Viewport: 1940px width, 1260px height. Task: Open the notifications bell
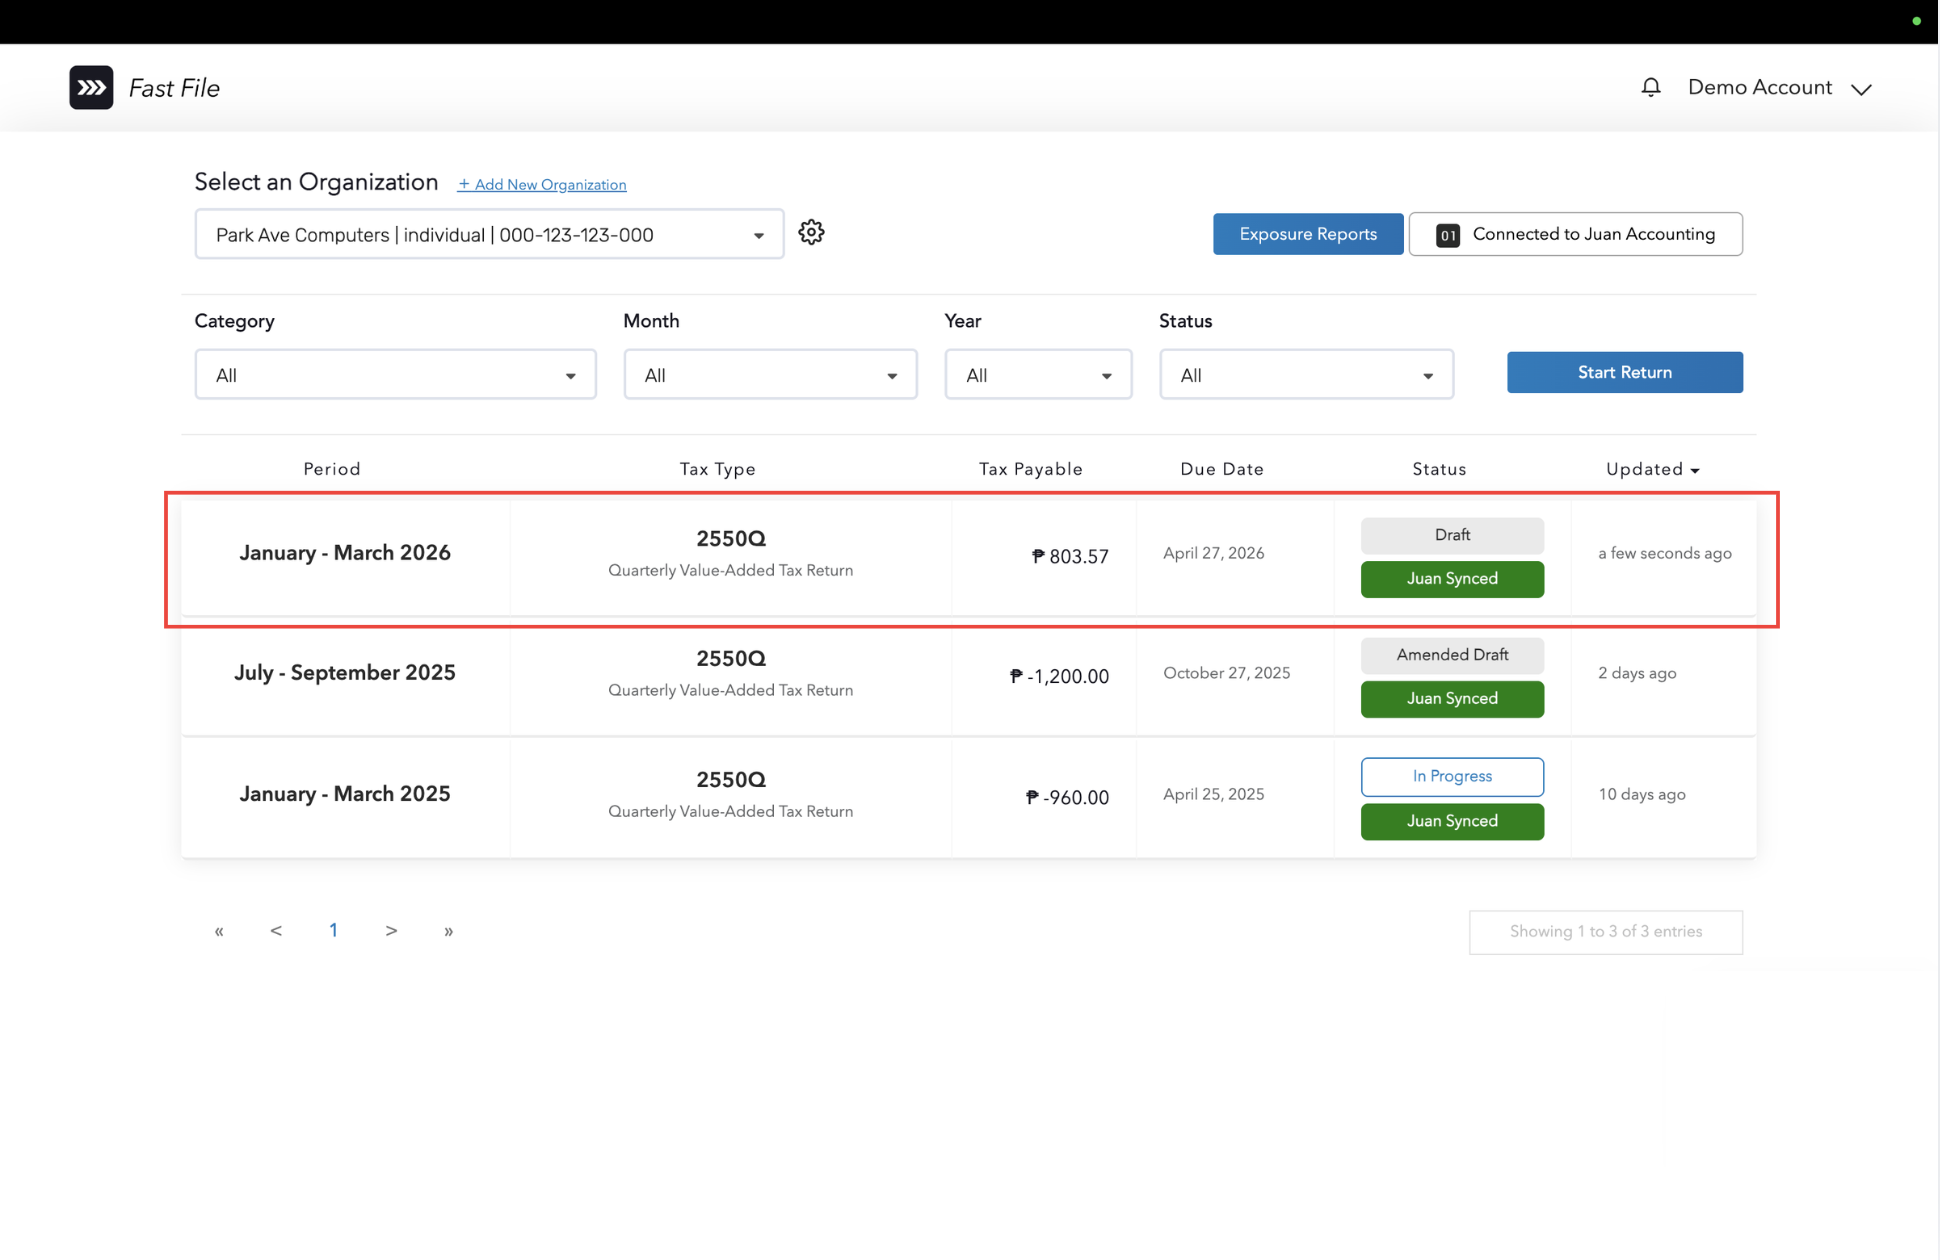click(x=1651, y=88)
